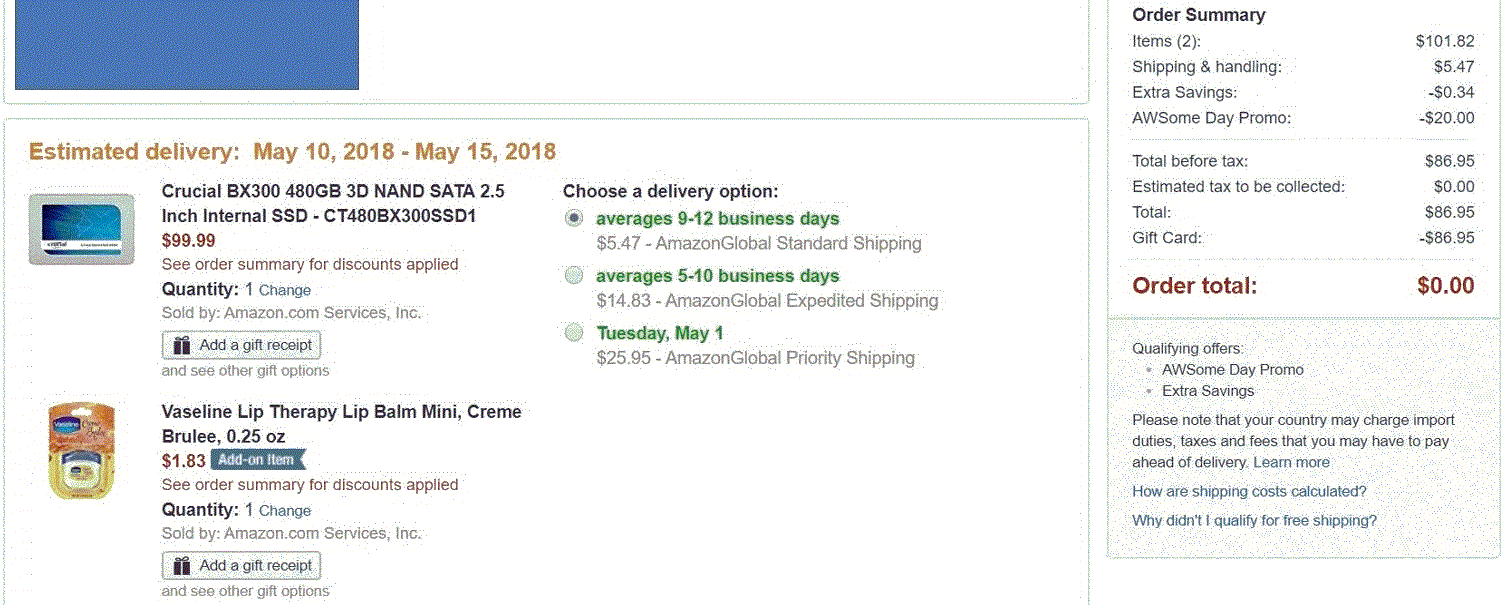
Task: Click Extra Savings qualifying offer item
Action: click(1208, 391)
